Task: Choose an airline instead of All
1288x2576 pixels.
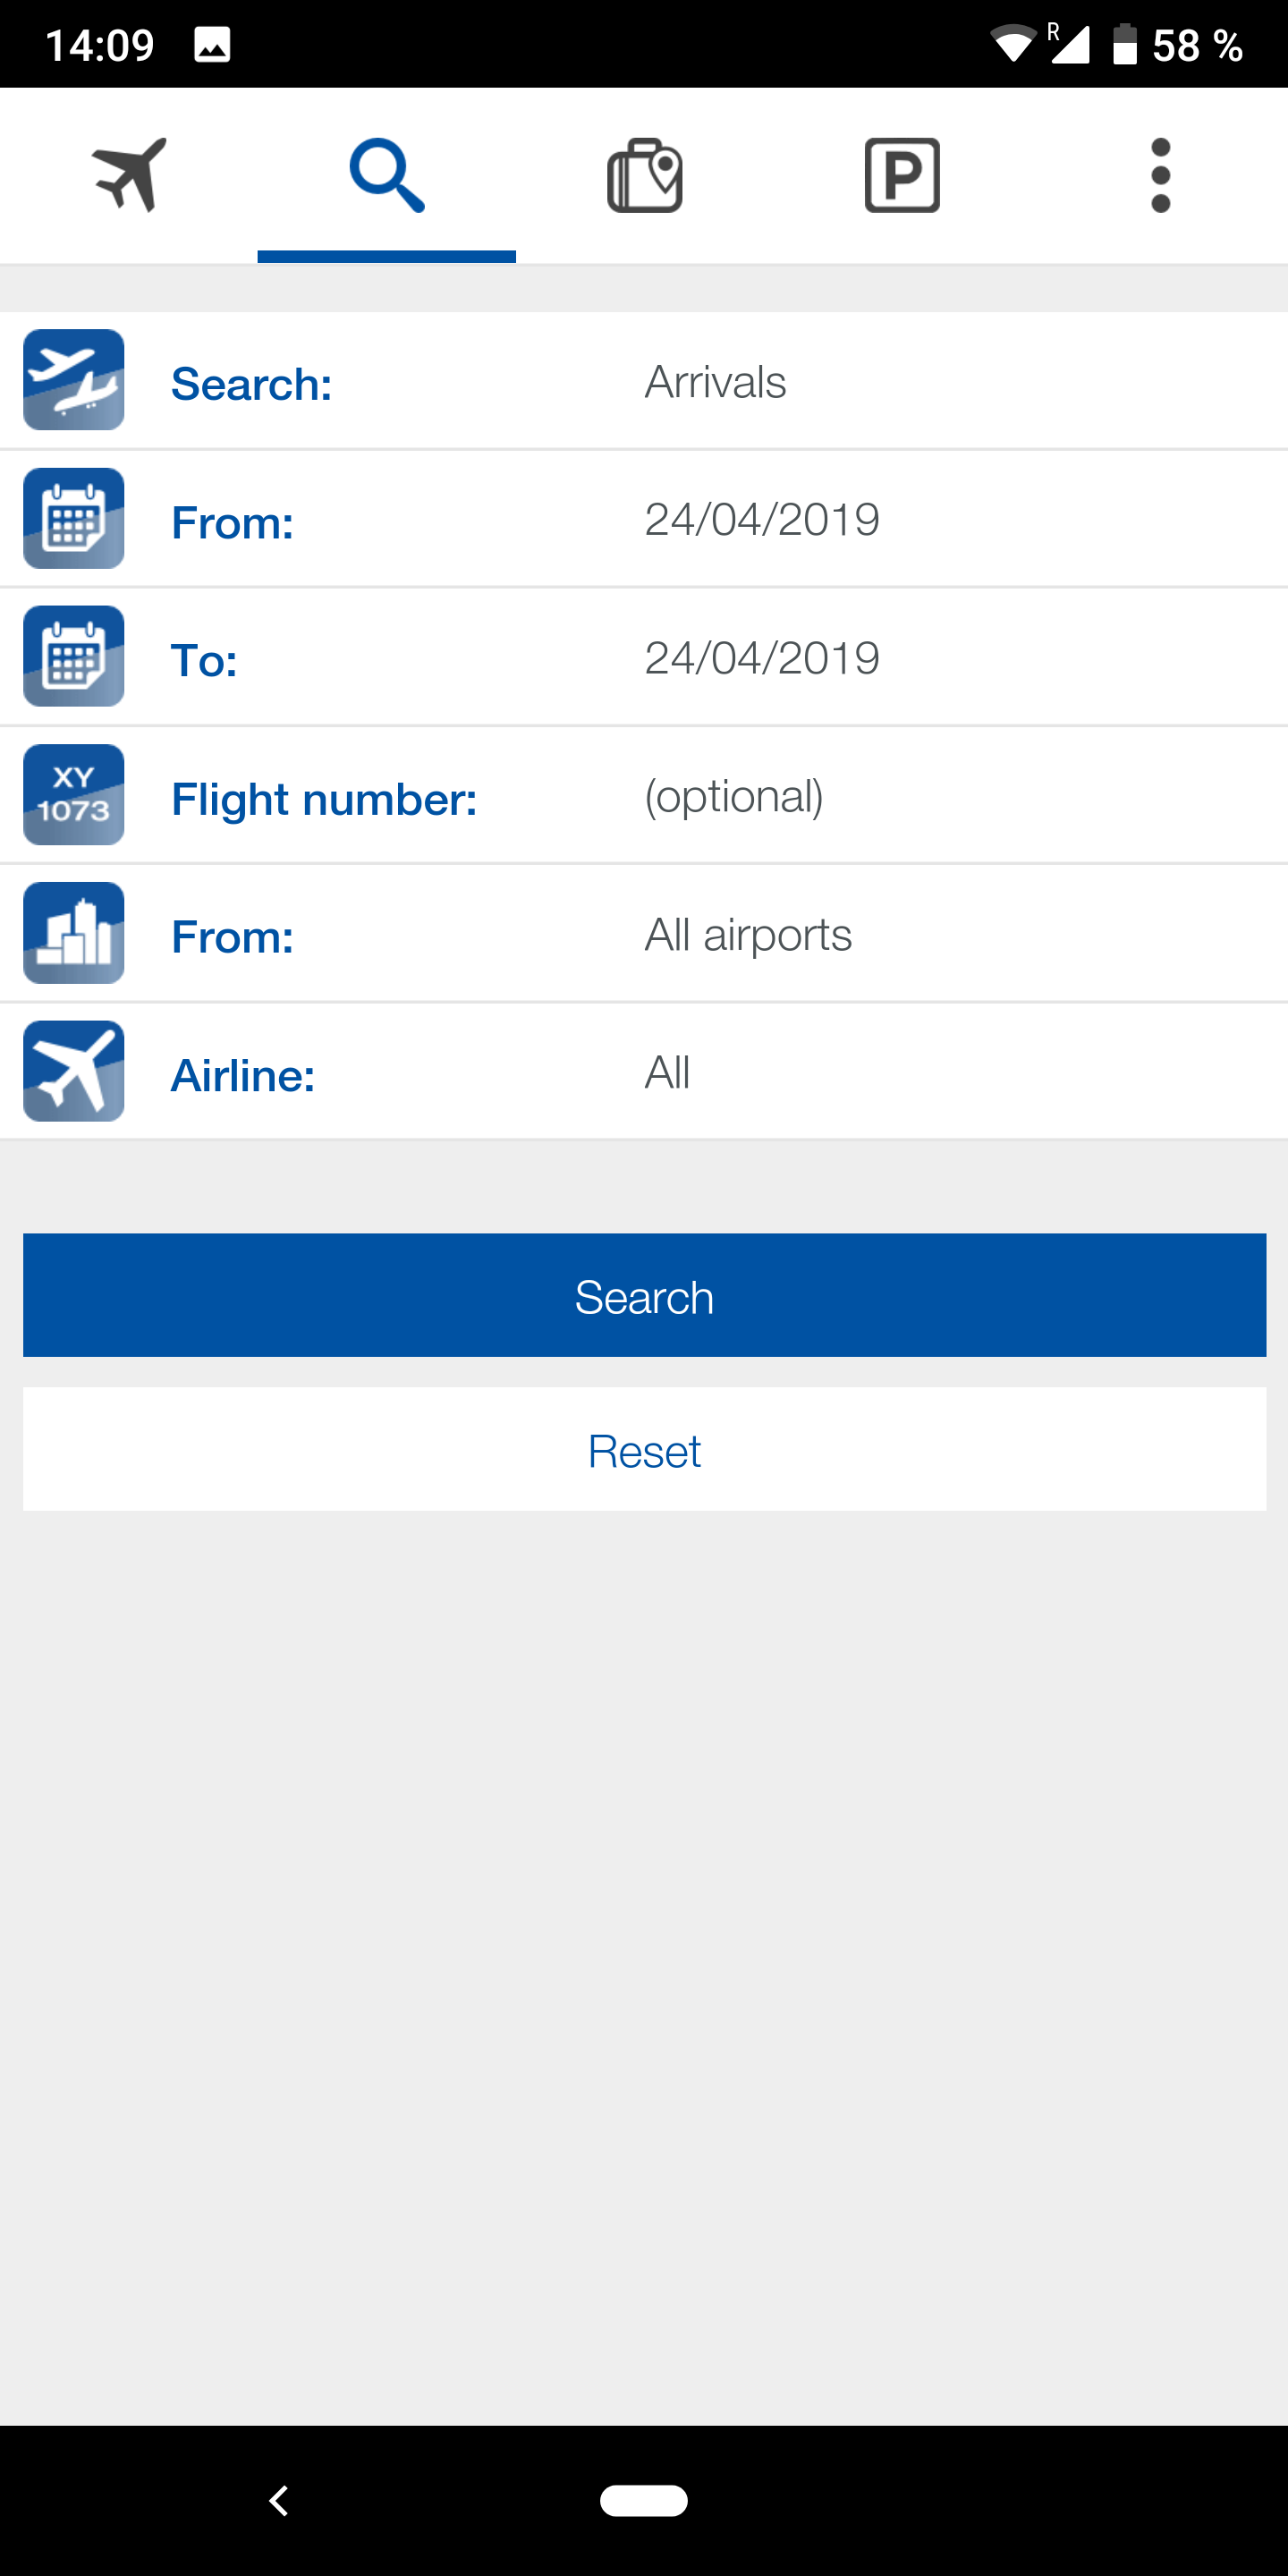Action: point(668,1073)
